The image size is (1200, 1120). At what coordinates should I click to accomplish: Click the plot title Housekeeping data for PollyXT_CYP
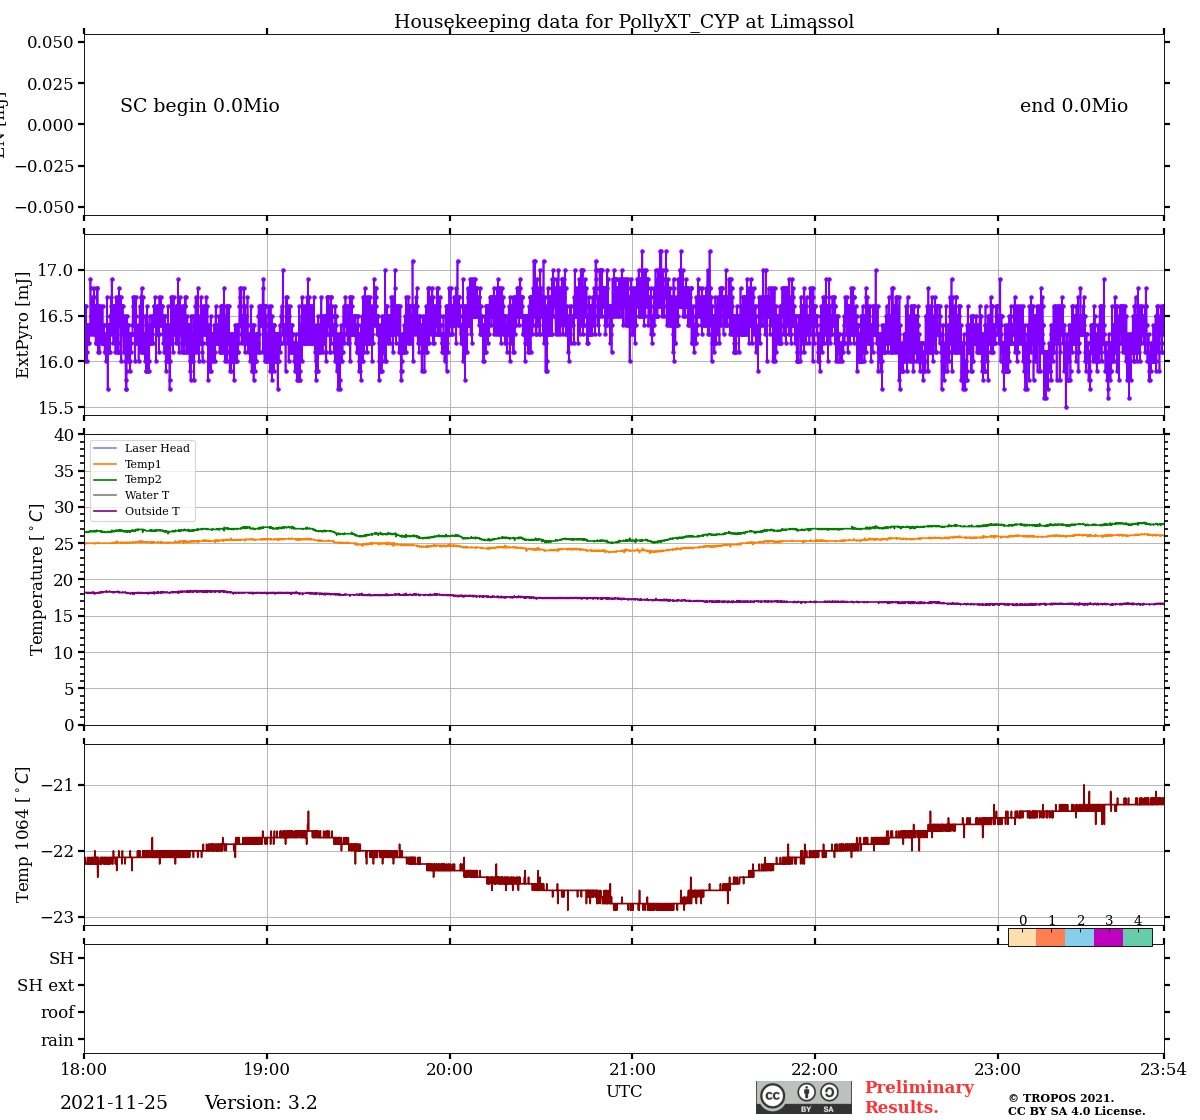point(624,22)
